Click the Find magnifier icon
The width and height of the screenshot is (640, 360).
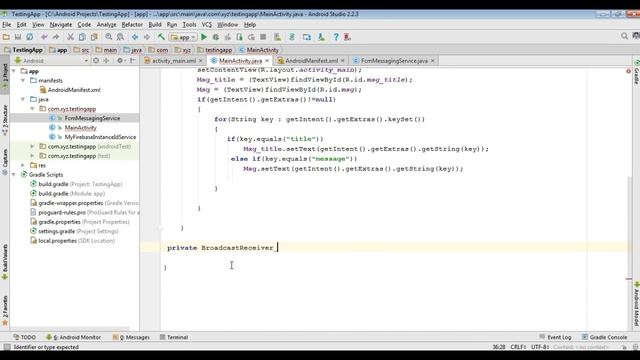click(x=109, y=37)
